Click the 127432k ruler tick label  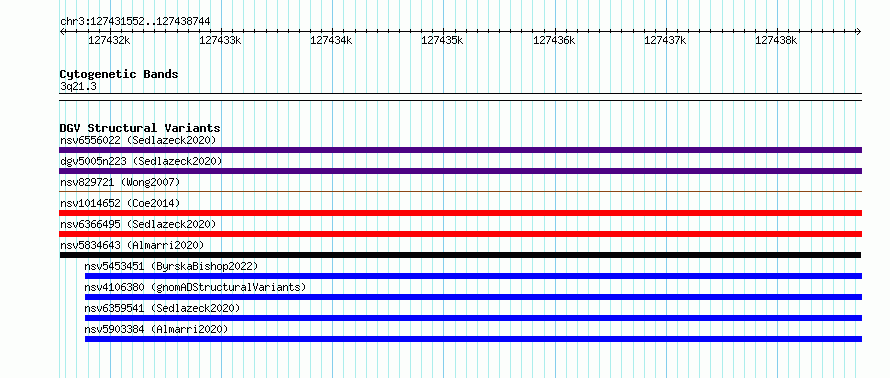(x=109, y=41)
